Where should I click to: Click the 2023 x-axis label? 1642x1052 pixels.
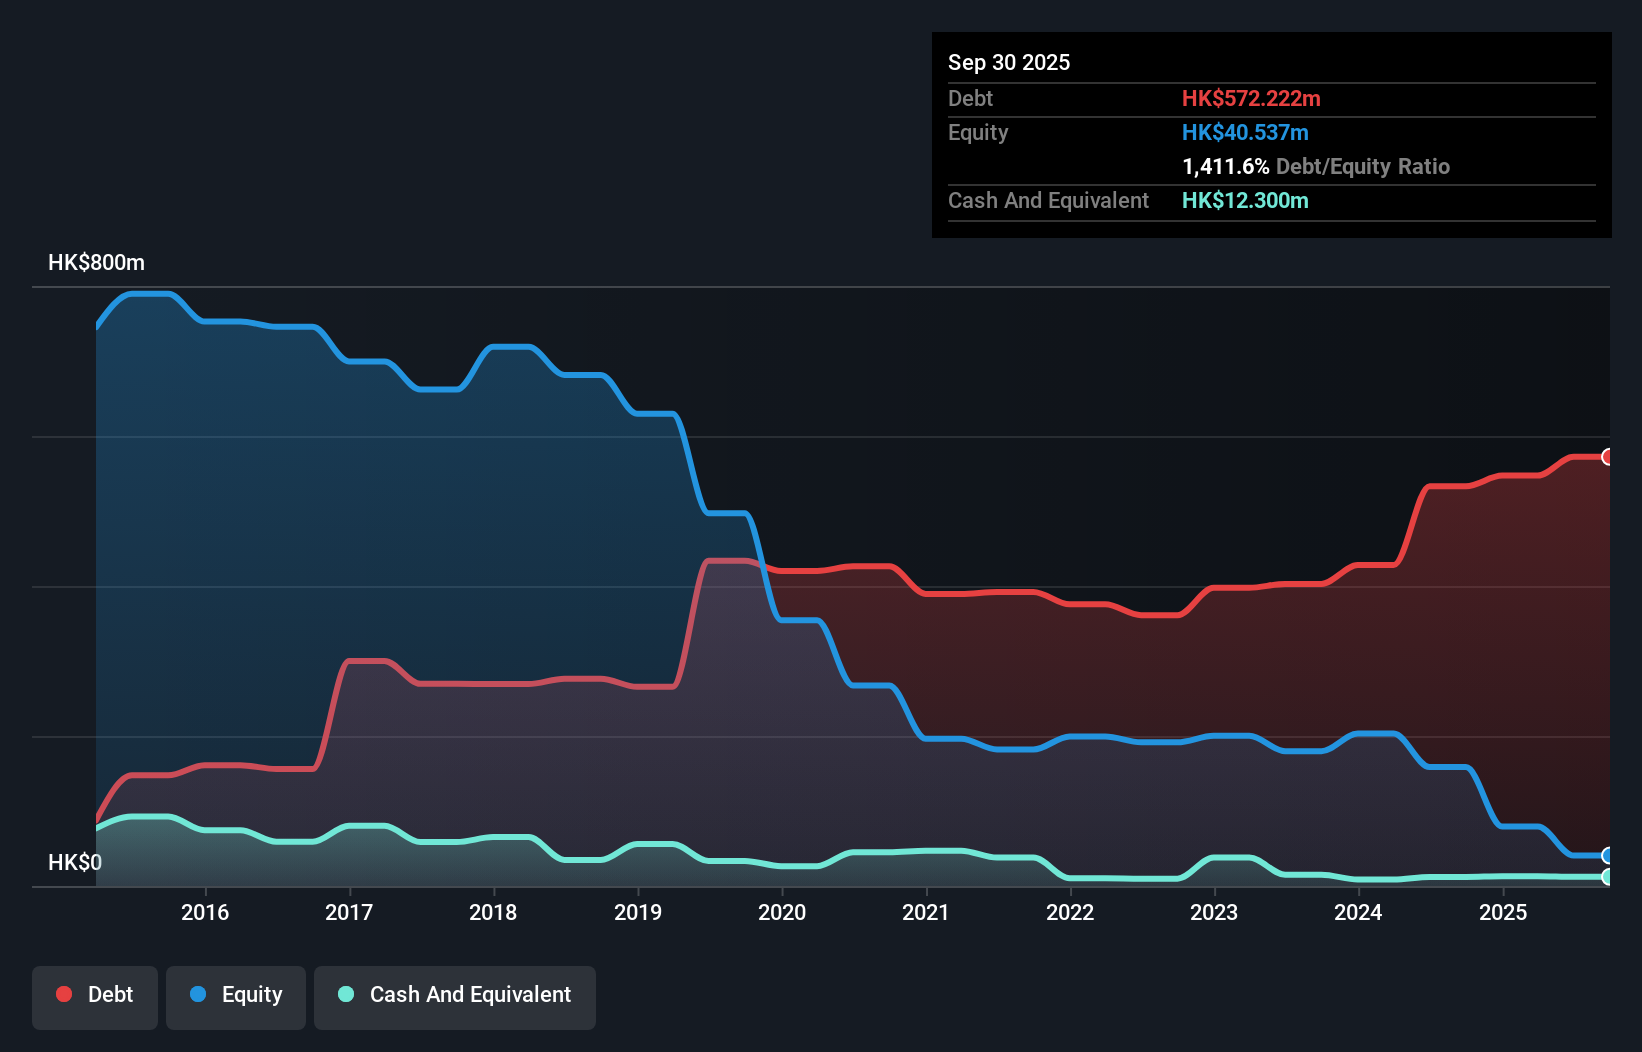1214,912
